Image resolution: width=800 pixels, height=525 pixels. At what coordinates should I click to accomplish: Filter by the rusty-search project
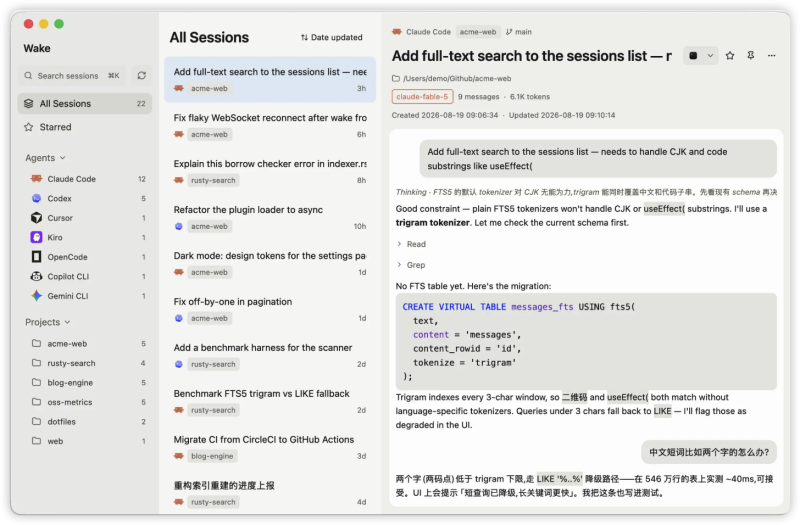[85, 363]
